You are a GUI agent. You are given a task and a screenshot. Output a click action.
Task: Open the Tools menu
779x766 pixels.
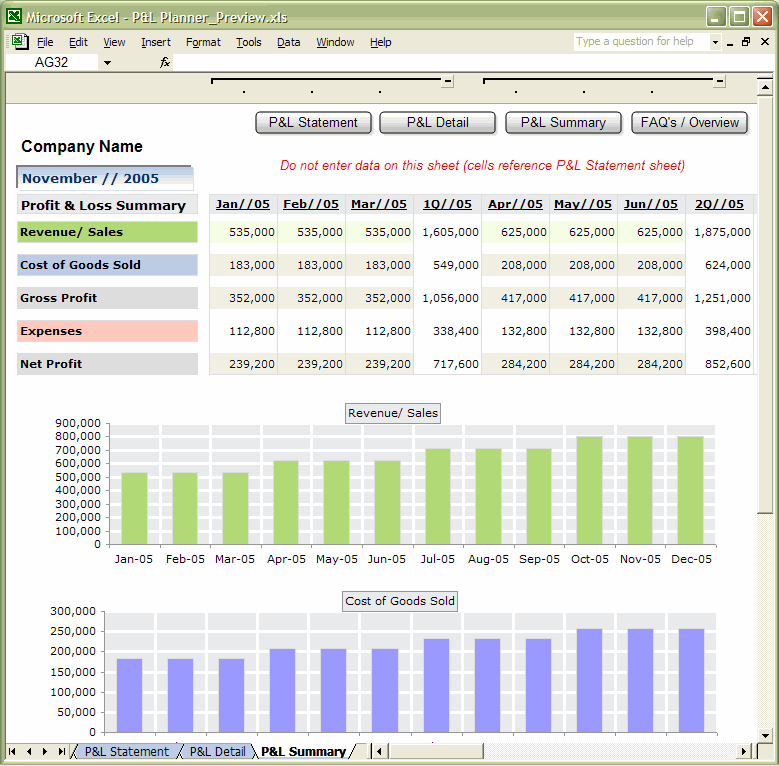248,42
